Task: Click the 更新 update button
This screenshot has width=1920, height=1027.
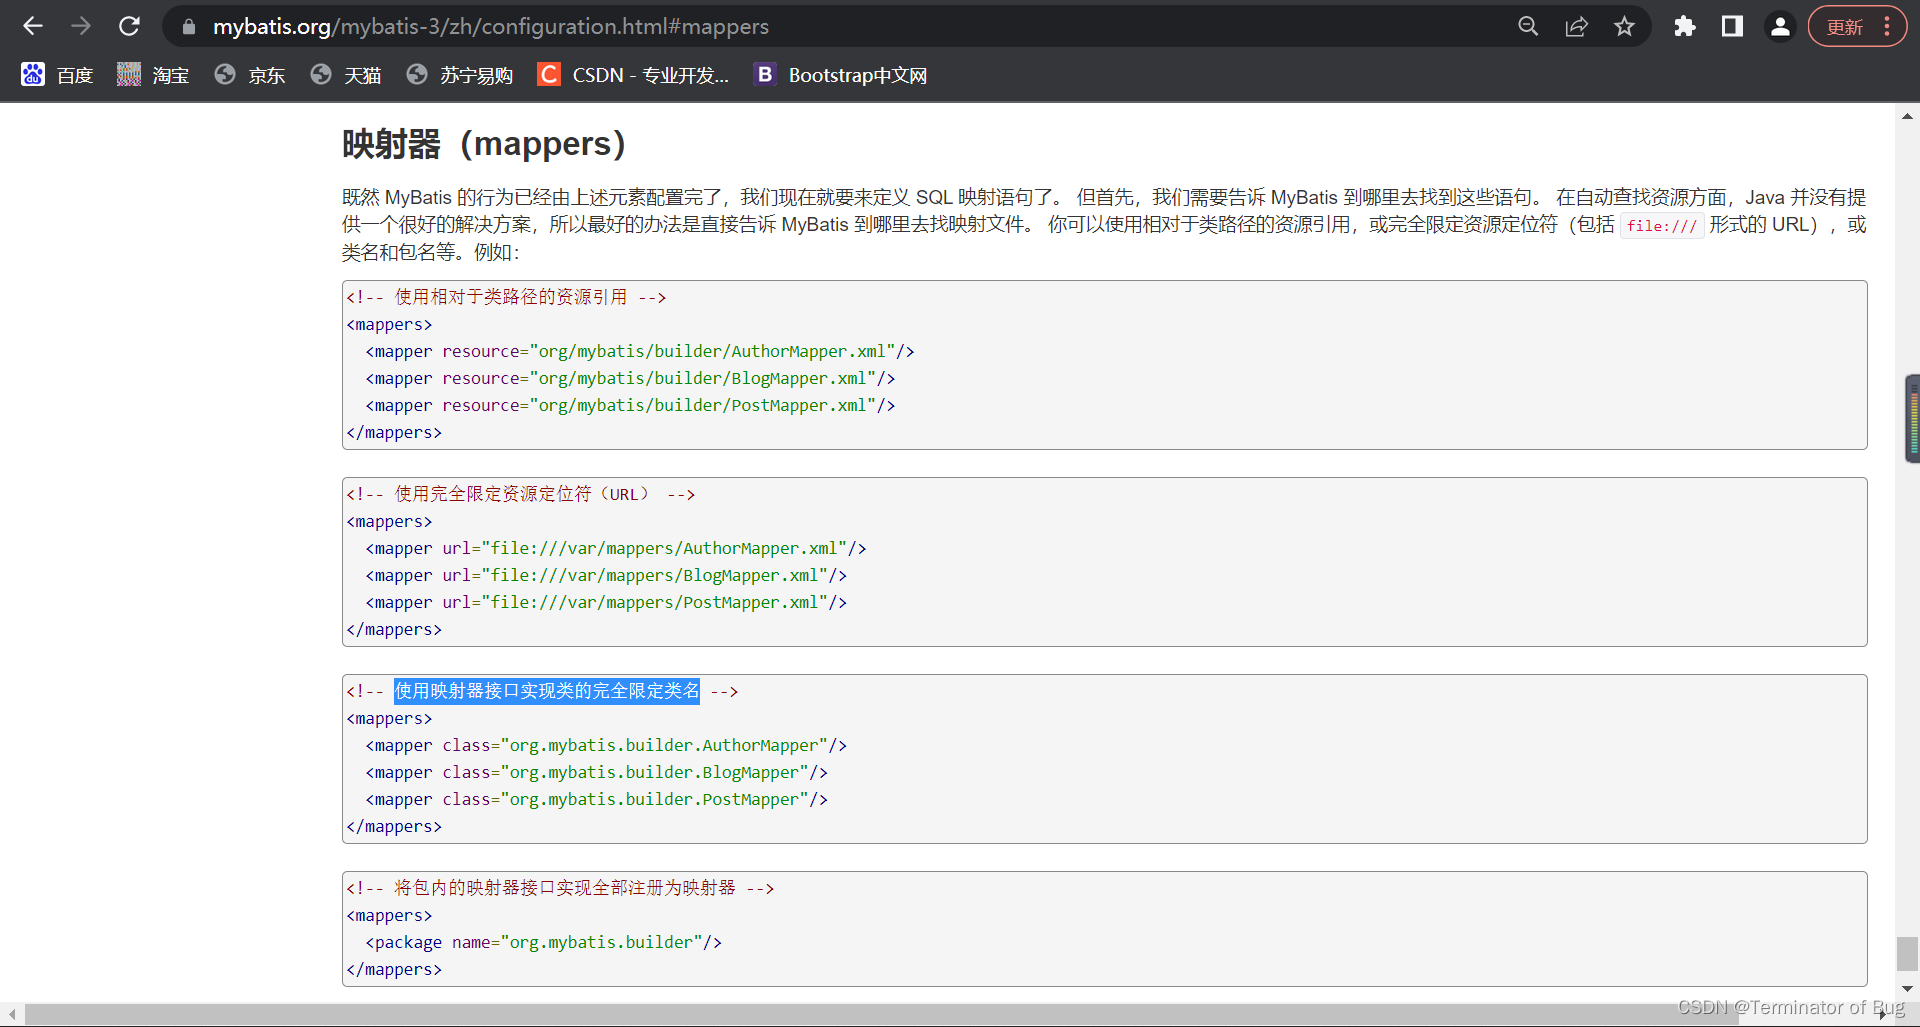Action: 1845,27
